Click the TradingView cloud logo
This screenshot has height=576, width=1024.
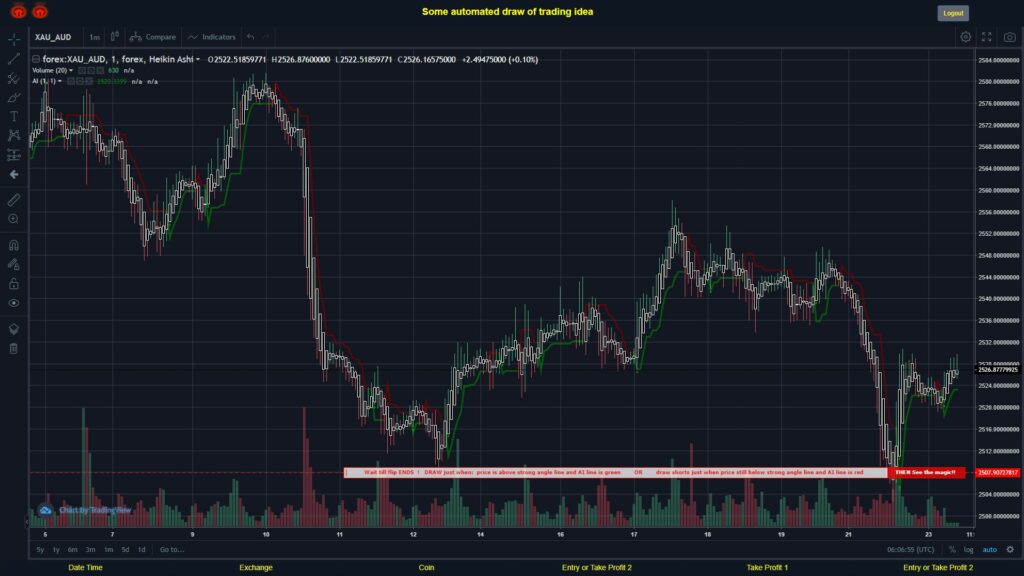45,510
